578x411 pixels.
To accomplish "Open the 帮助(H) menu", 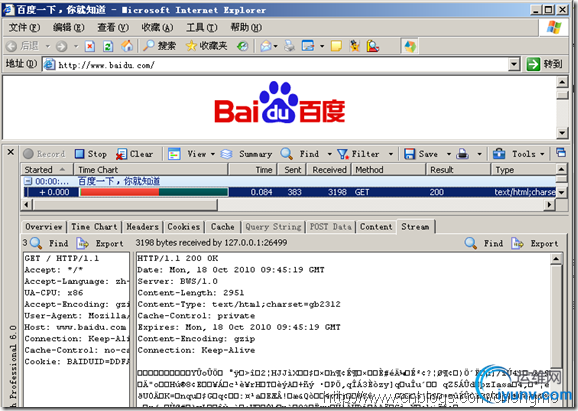I will pyautogui.click(x=246, y=28).
